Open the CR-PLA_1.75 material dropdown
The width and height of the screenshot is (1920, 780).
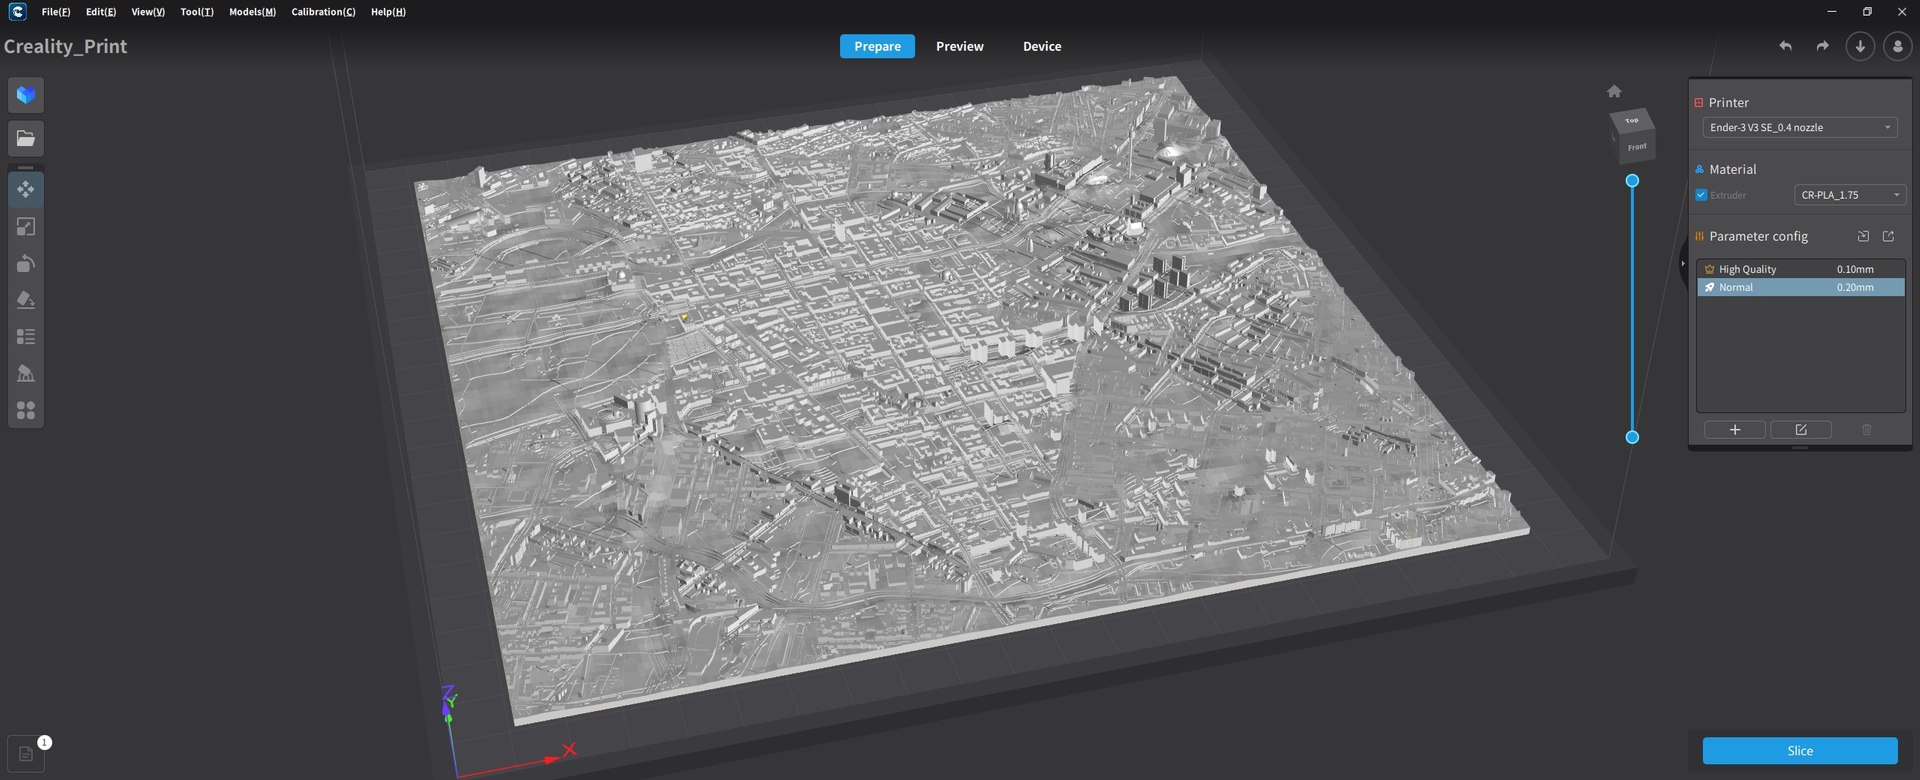pos(1850,195)
